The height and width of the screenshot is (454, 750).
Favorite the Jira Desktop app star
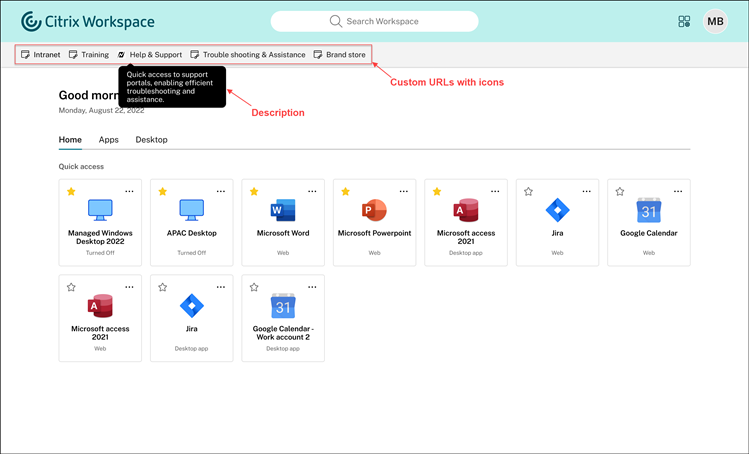(163, 288)
